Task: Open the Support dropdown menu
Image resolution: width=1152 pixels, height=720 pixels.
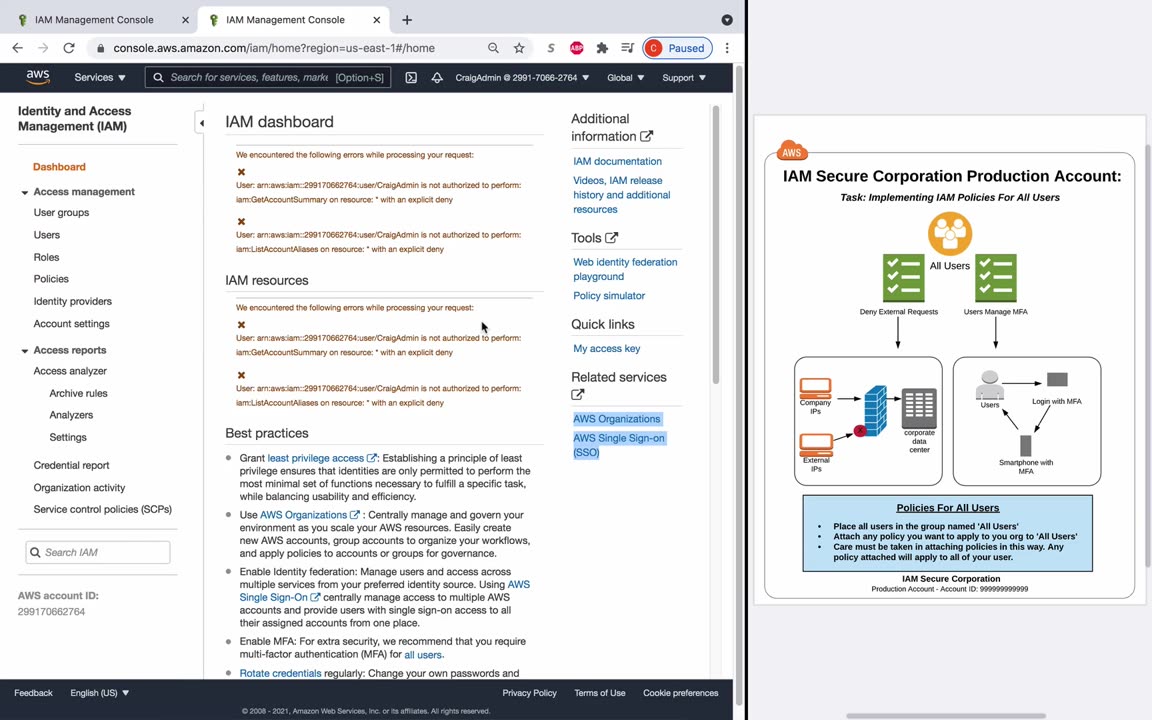Action: click(x=683, y=77)
